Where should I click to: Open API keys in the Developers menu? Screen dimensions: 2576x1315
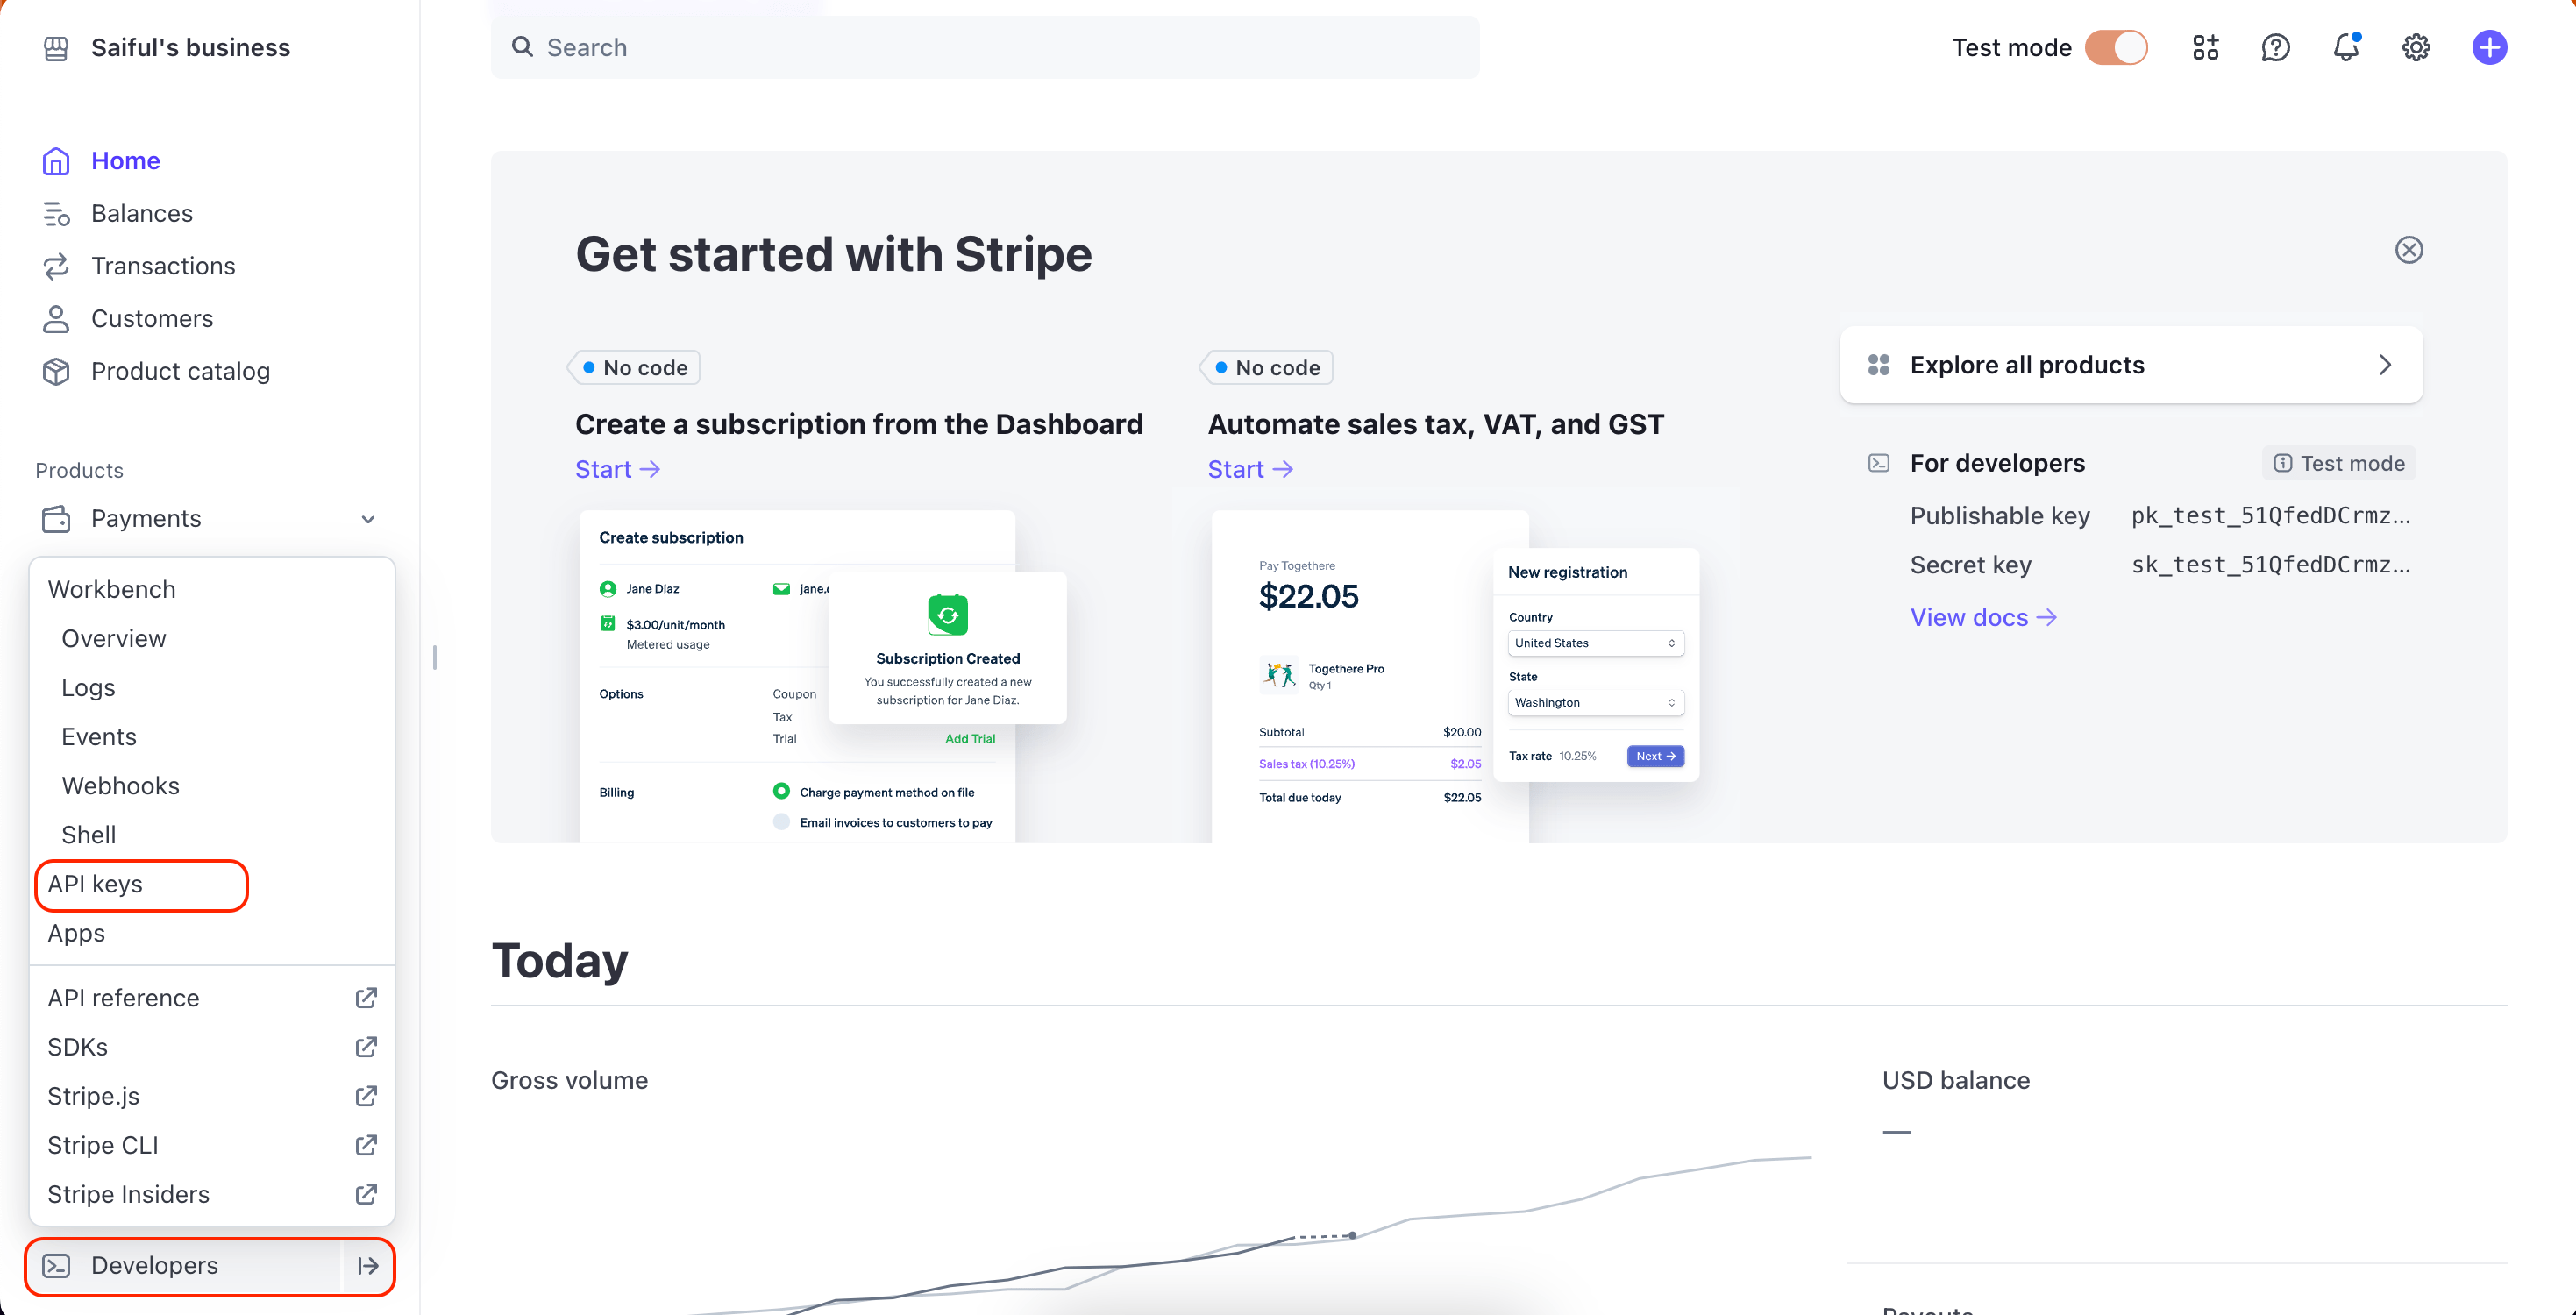click(x=95, y=884)
